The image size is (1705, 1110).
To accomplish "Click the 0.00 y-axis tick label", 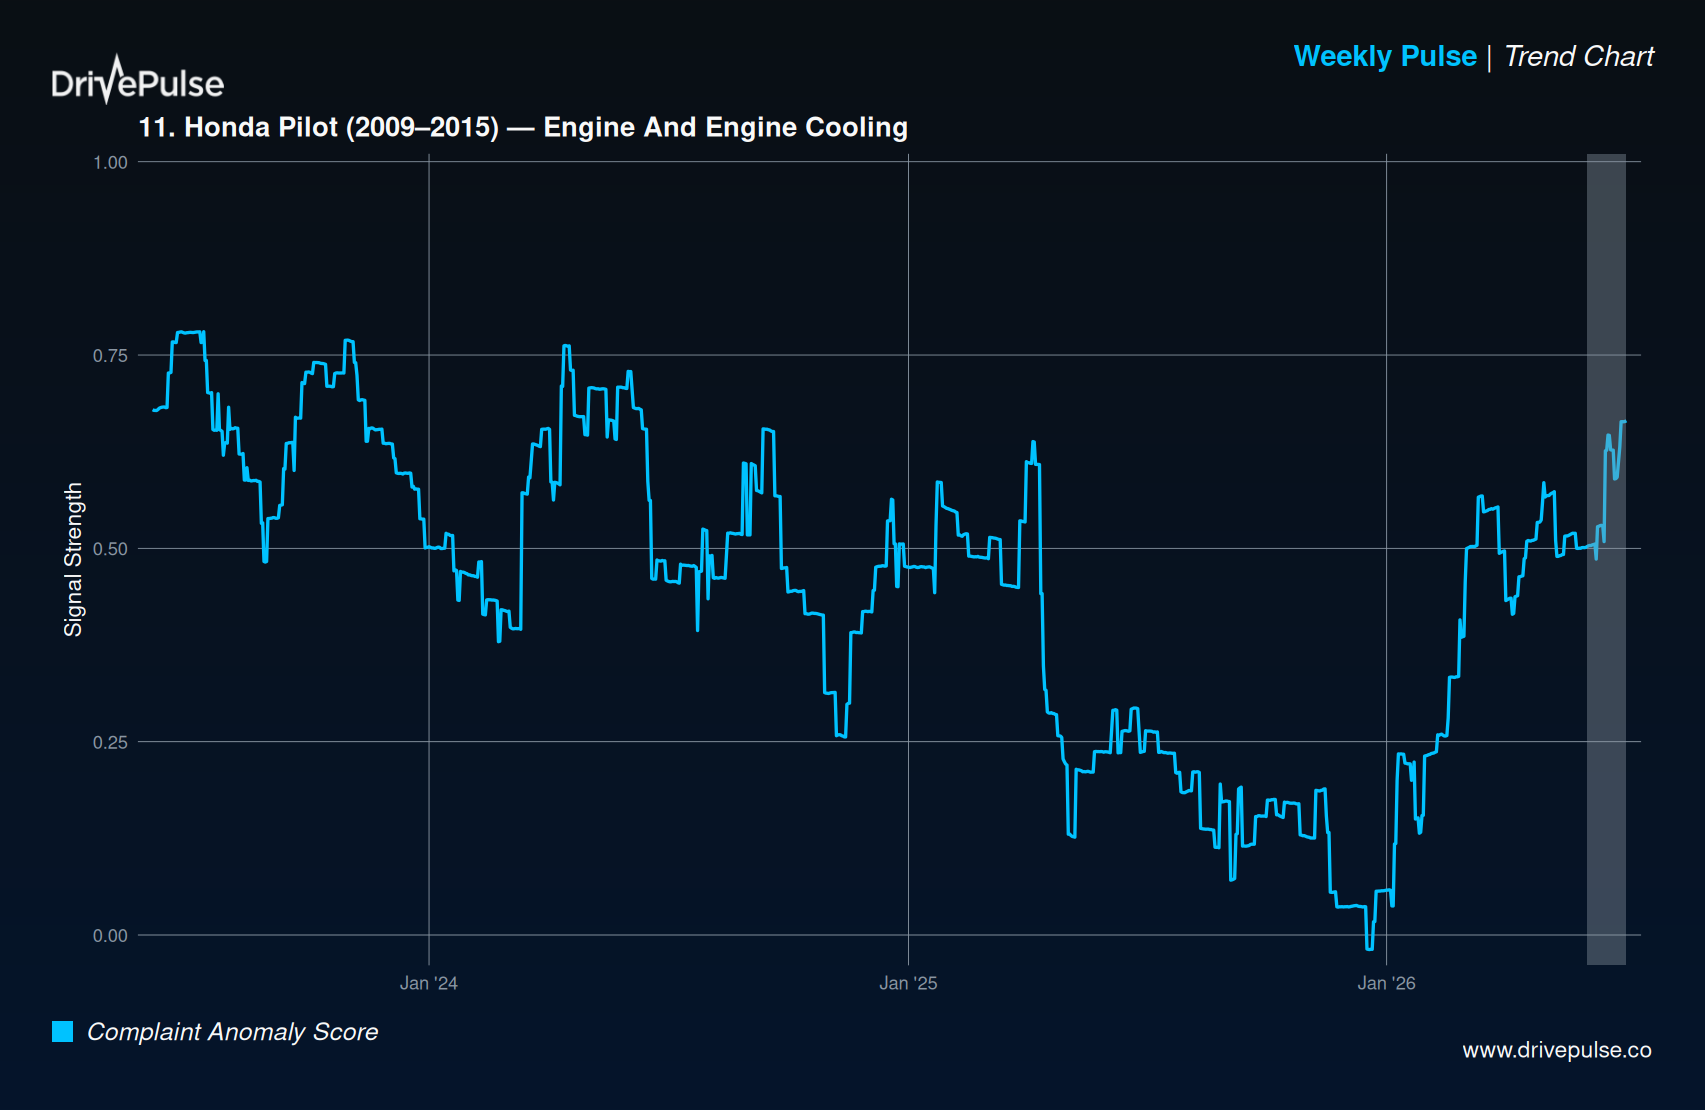I will [110, 936].
